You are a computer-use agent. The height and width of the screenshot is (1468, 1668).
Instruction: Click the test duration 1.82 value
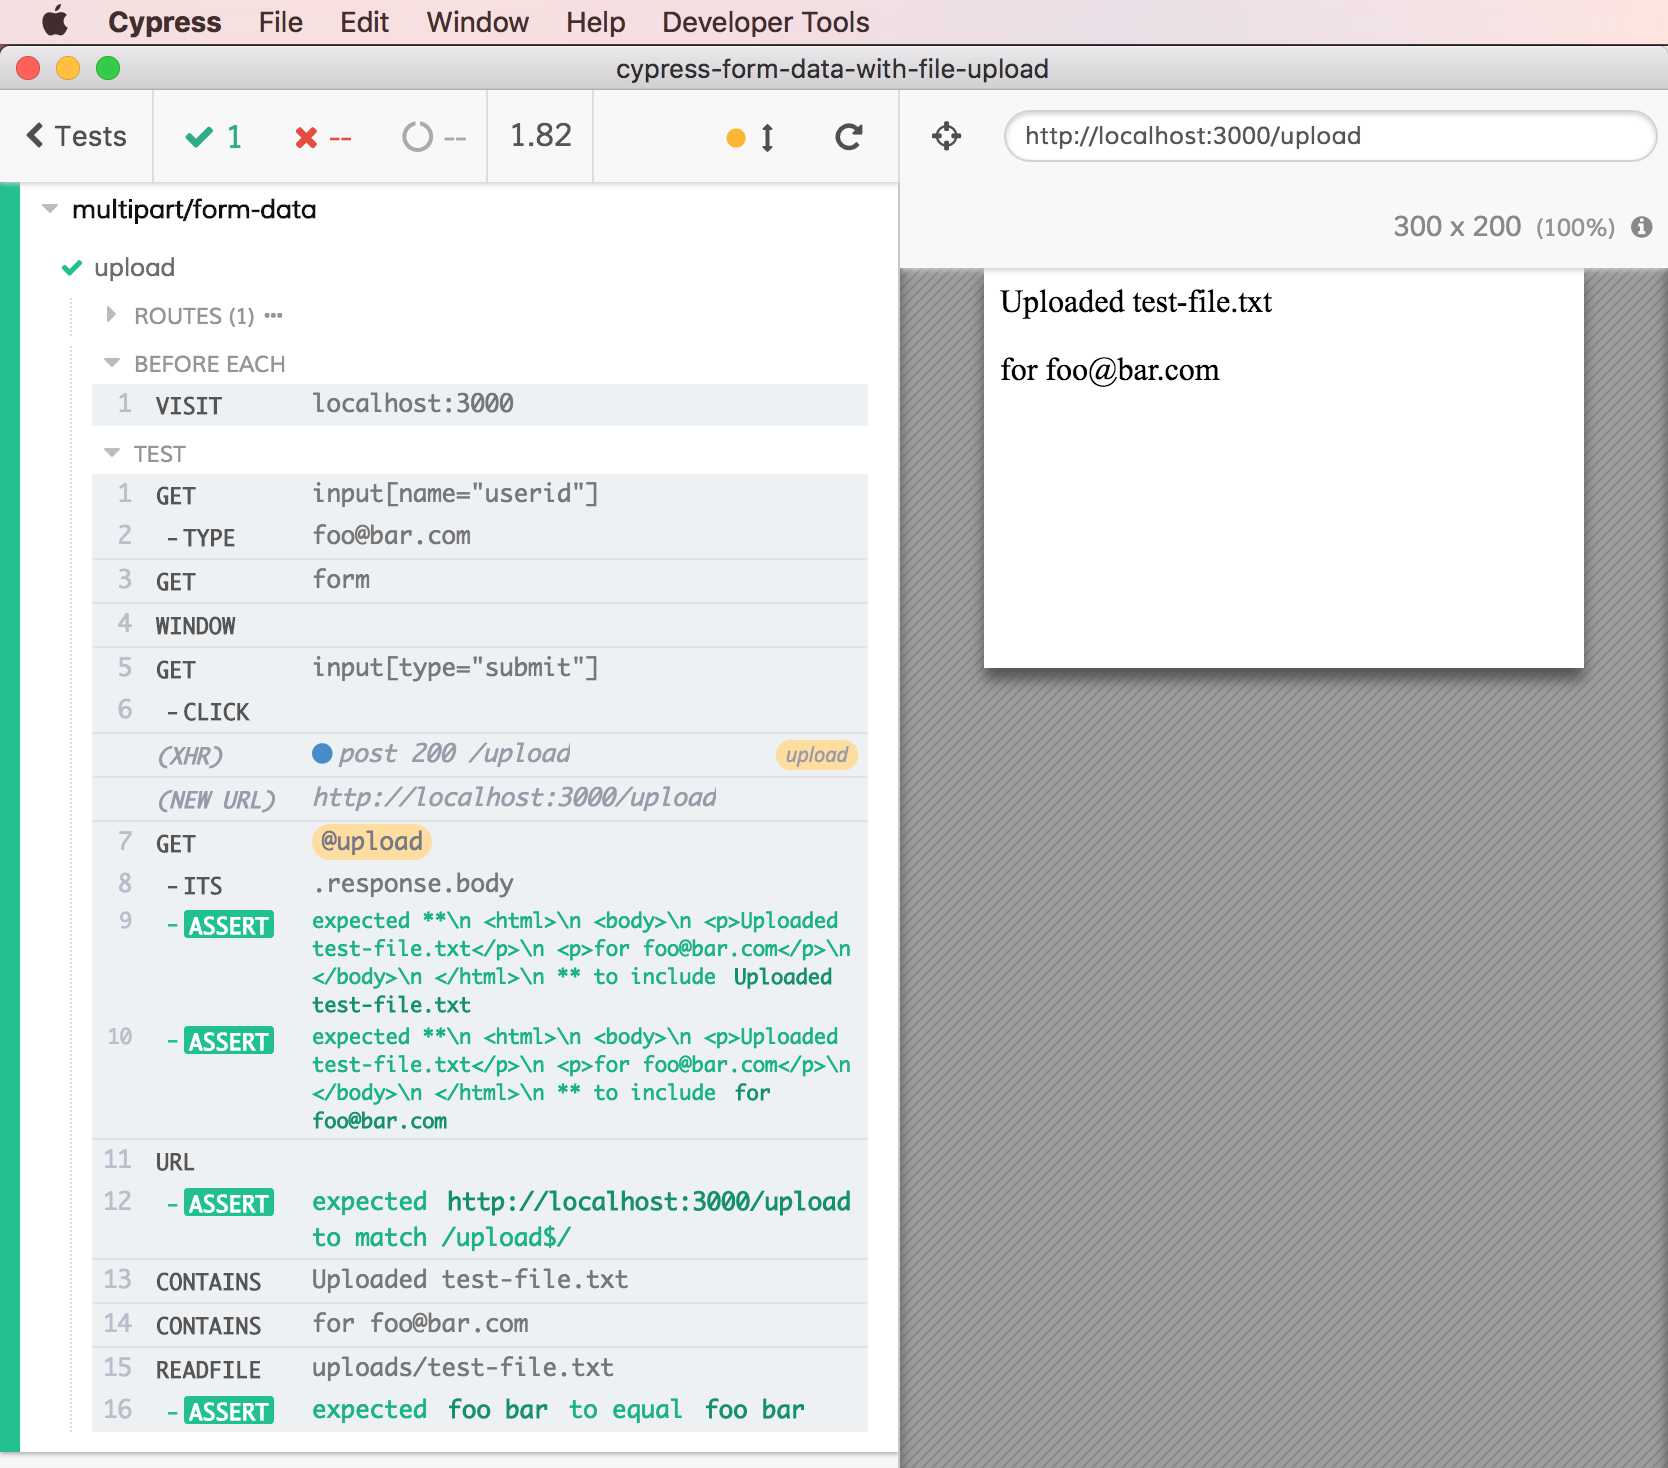point(541,135)
